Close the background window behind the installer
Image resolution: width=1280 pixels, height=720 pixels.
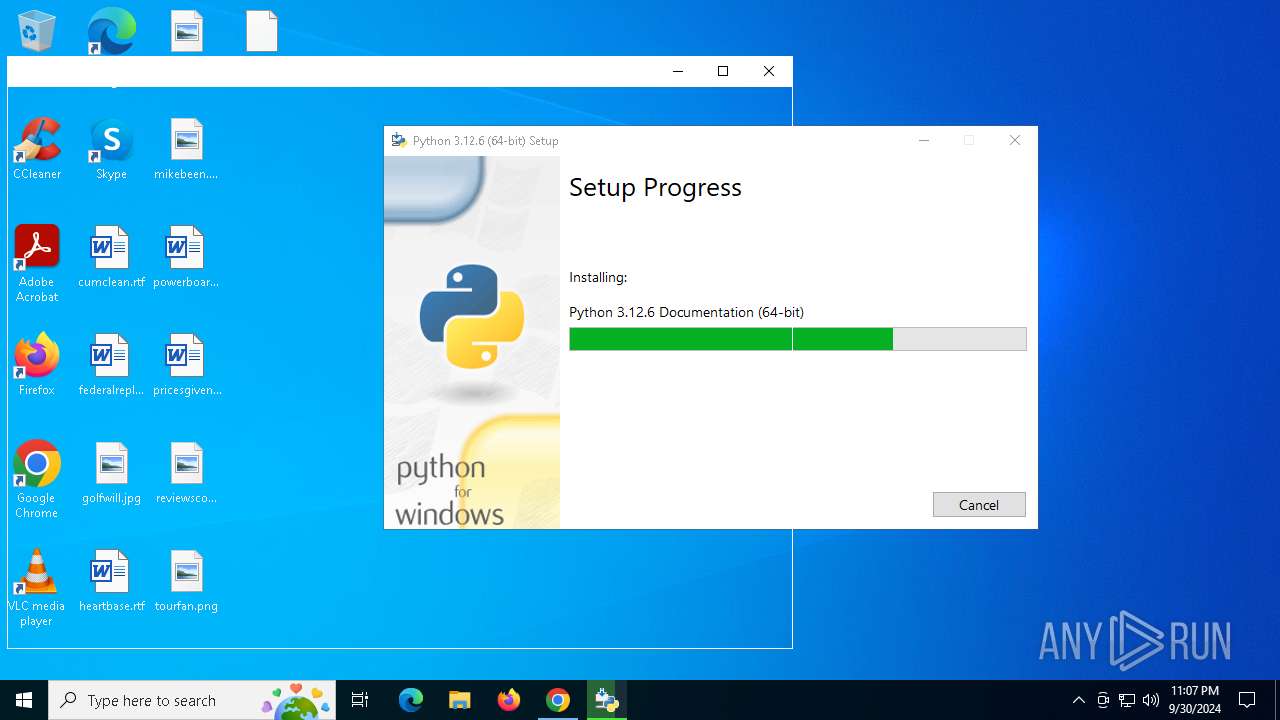coord(769,71)
